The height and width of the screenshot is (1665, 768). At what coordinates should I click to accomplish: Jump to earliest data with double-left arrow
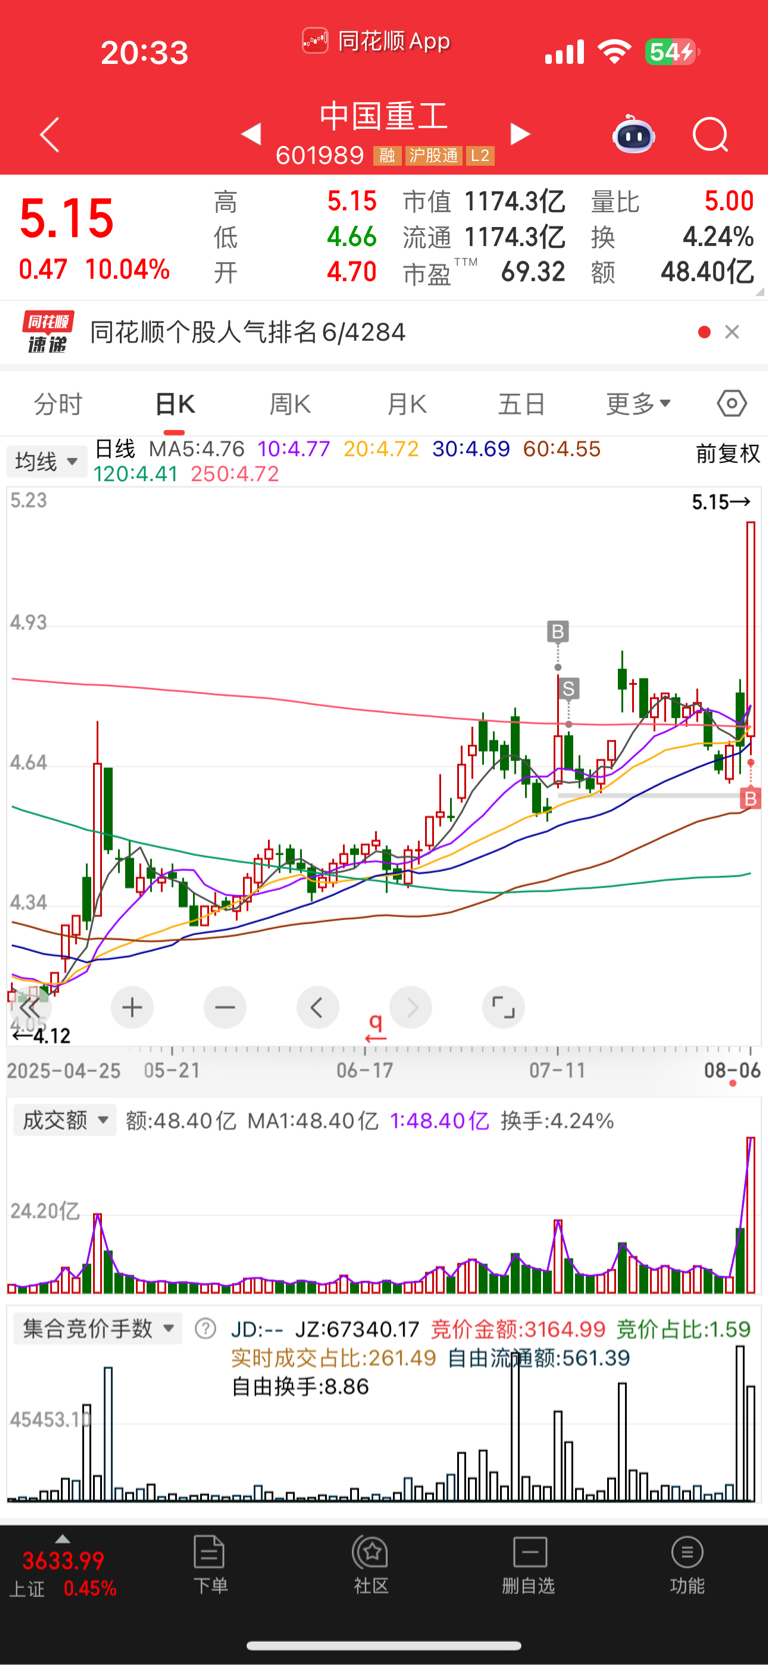click(30, 1007)
